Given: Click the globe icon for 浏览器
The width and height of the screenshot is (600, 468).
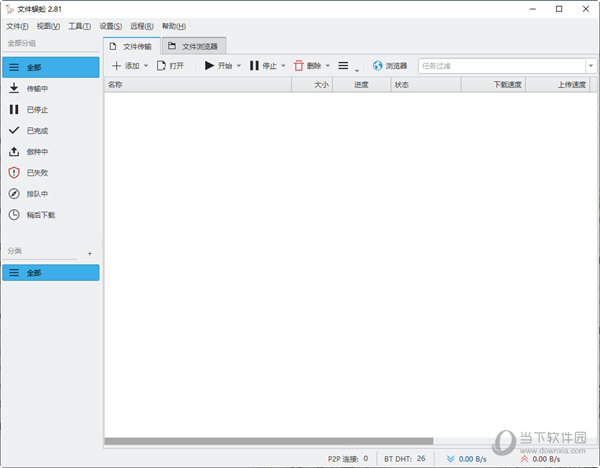Looking at the screenshot, I should pos(377,66).
